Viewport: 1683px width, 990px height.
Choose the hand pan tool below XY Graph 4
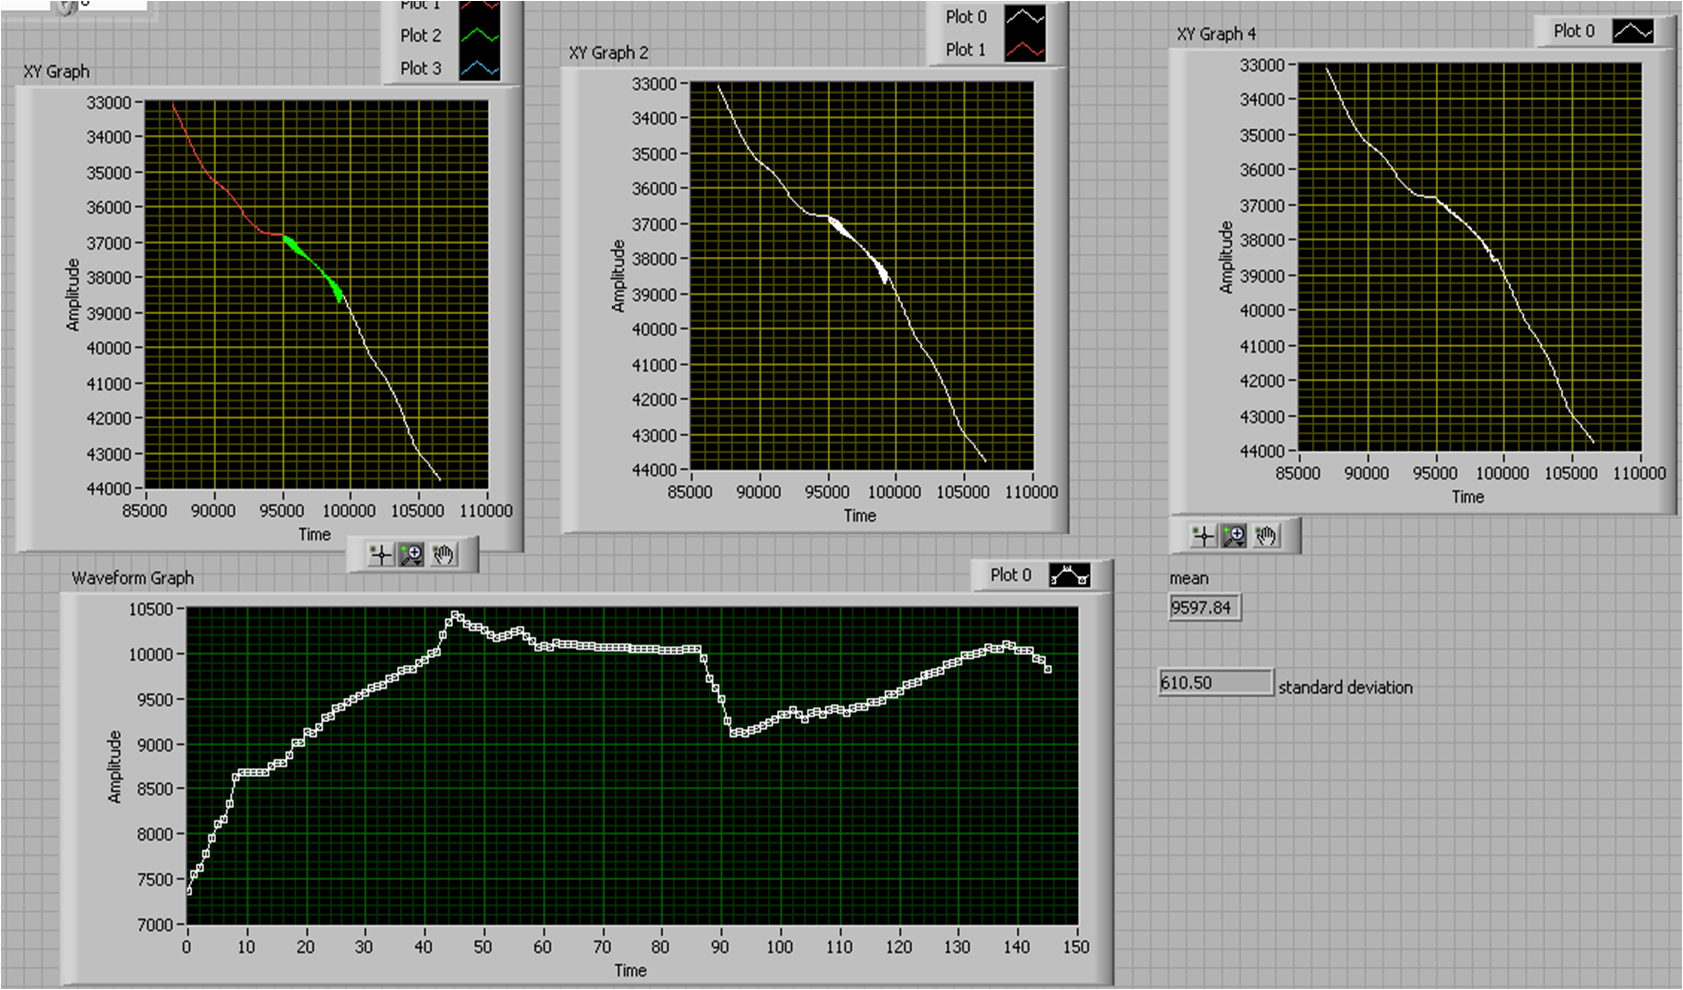pos(1267,537)
